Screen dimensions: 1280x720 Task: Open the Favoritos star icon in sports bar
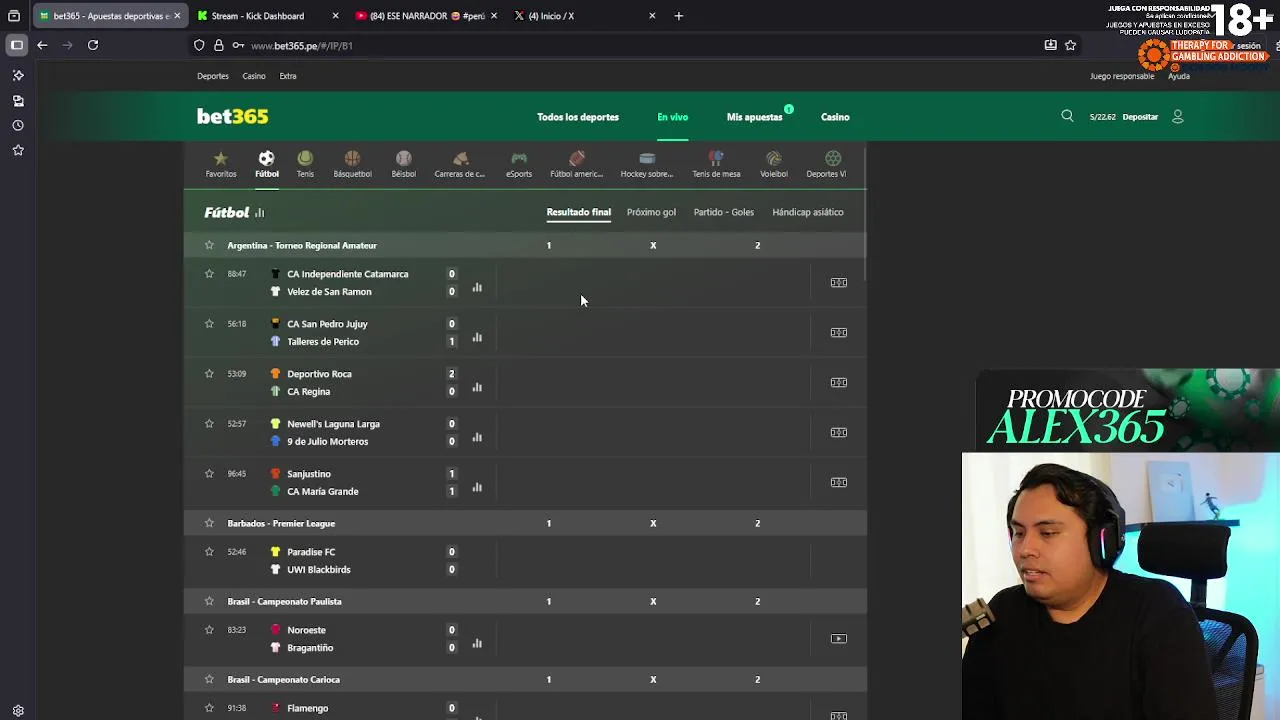[x=221, y=164]
